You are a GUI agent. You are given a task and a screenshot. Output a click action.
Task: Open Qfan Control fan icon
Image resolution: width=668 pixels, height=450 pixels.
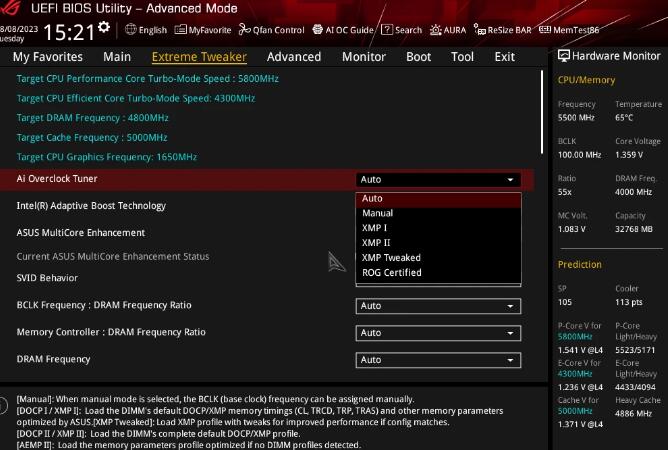(x=244, y=29)
